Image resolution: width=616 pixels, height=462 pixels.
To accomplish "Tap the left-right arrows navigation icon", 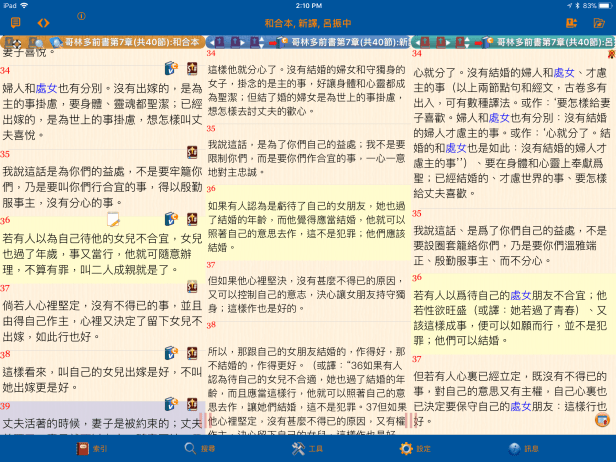I will click(42, 22).
